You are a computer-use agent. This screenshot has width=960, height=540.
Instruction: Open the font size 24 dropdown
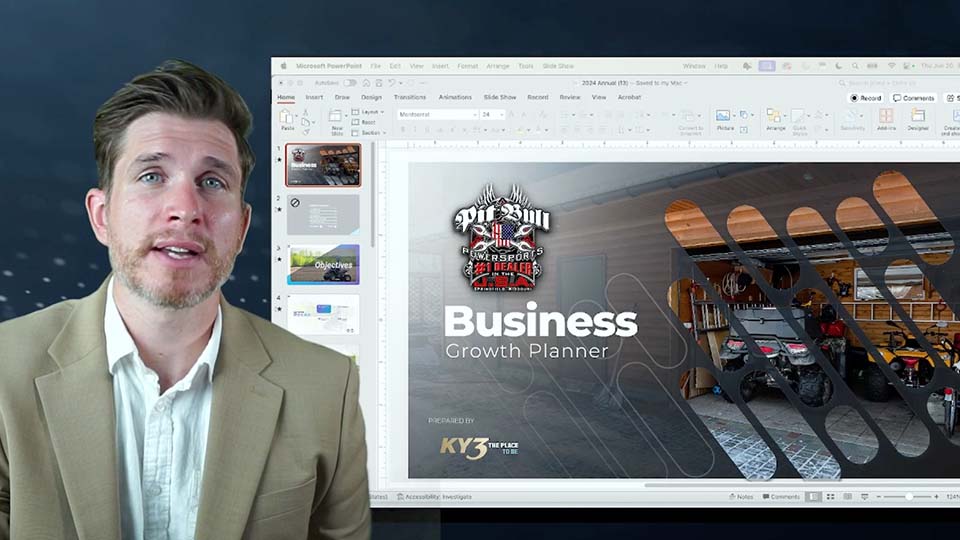(492, 115)
